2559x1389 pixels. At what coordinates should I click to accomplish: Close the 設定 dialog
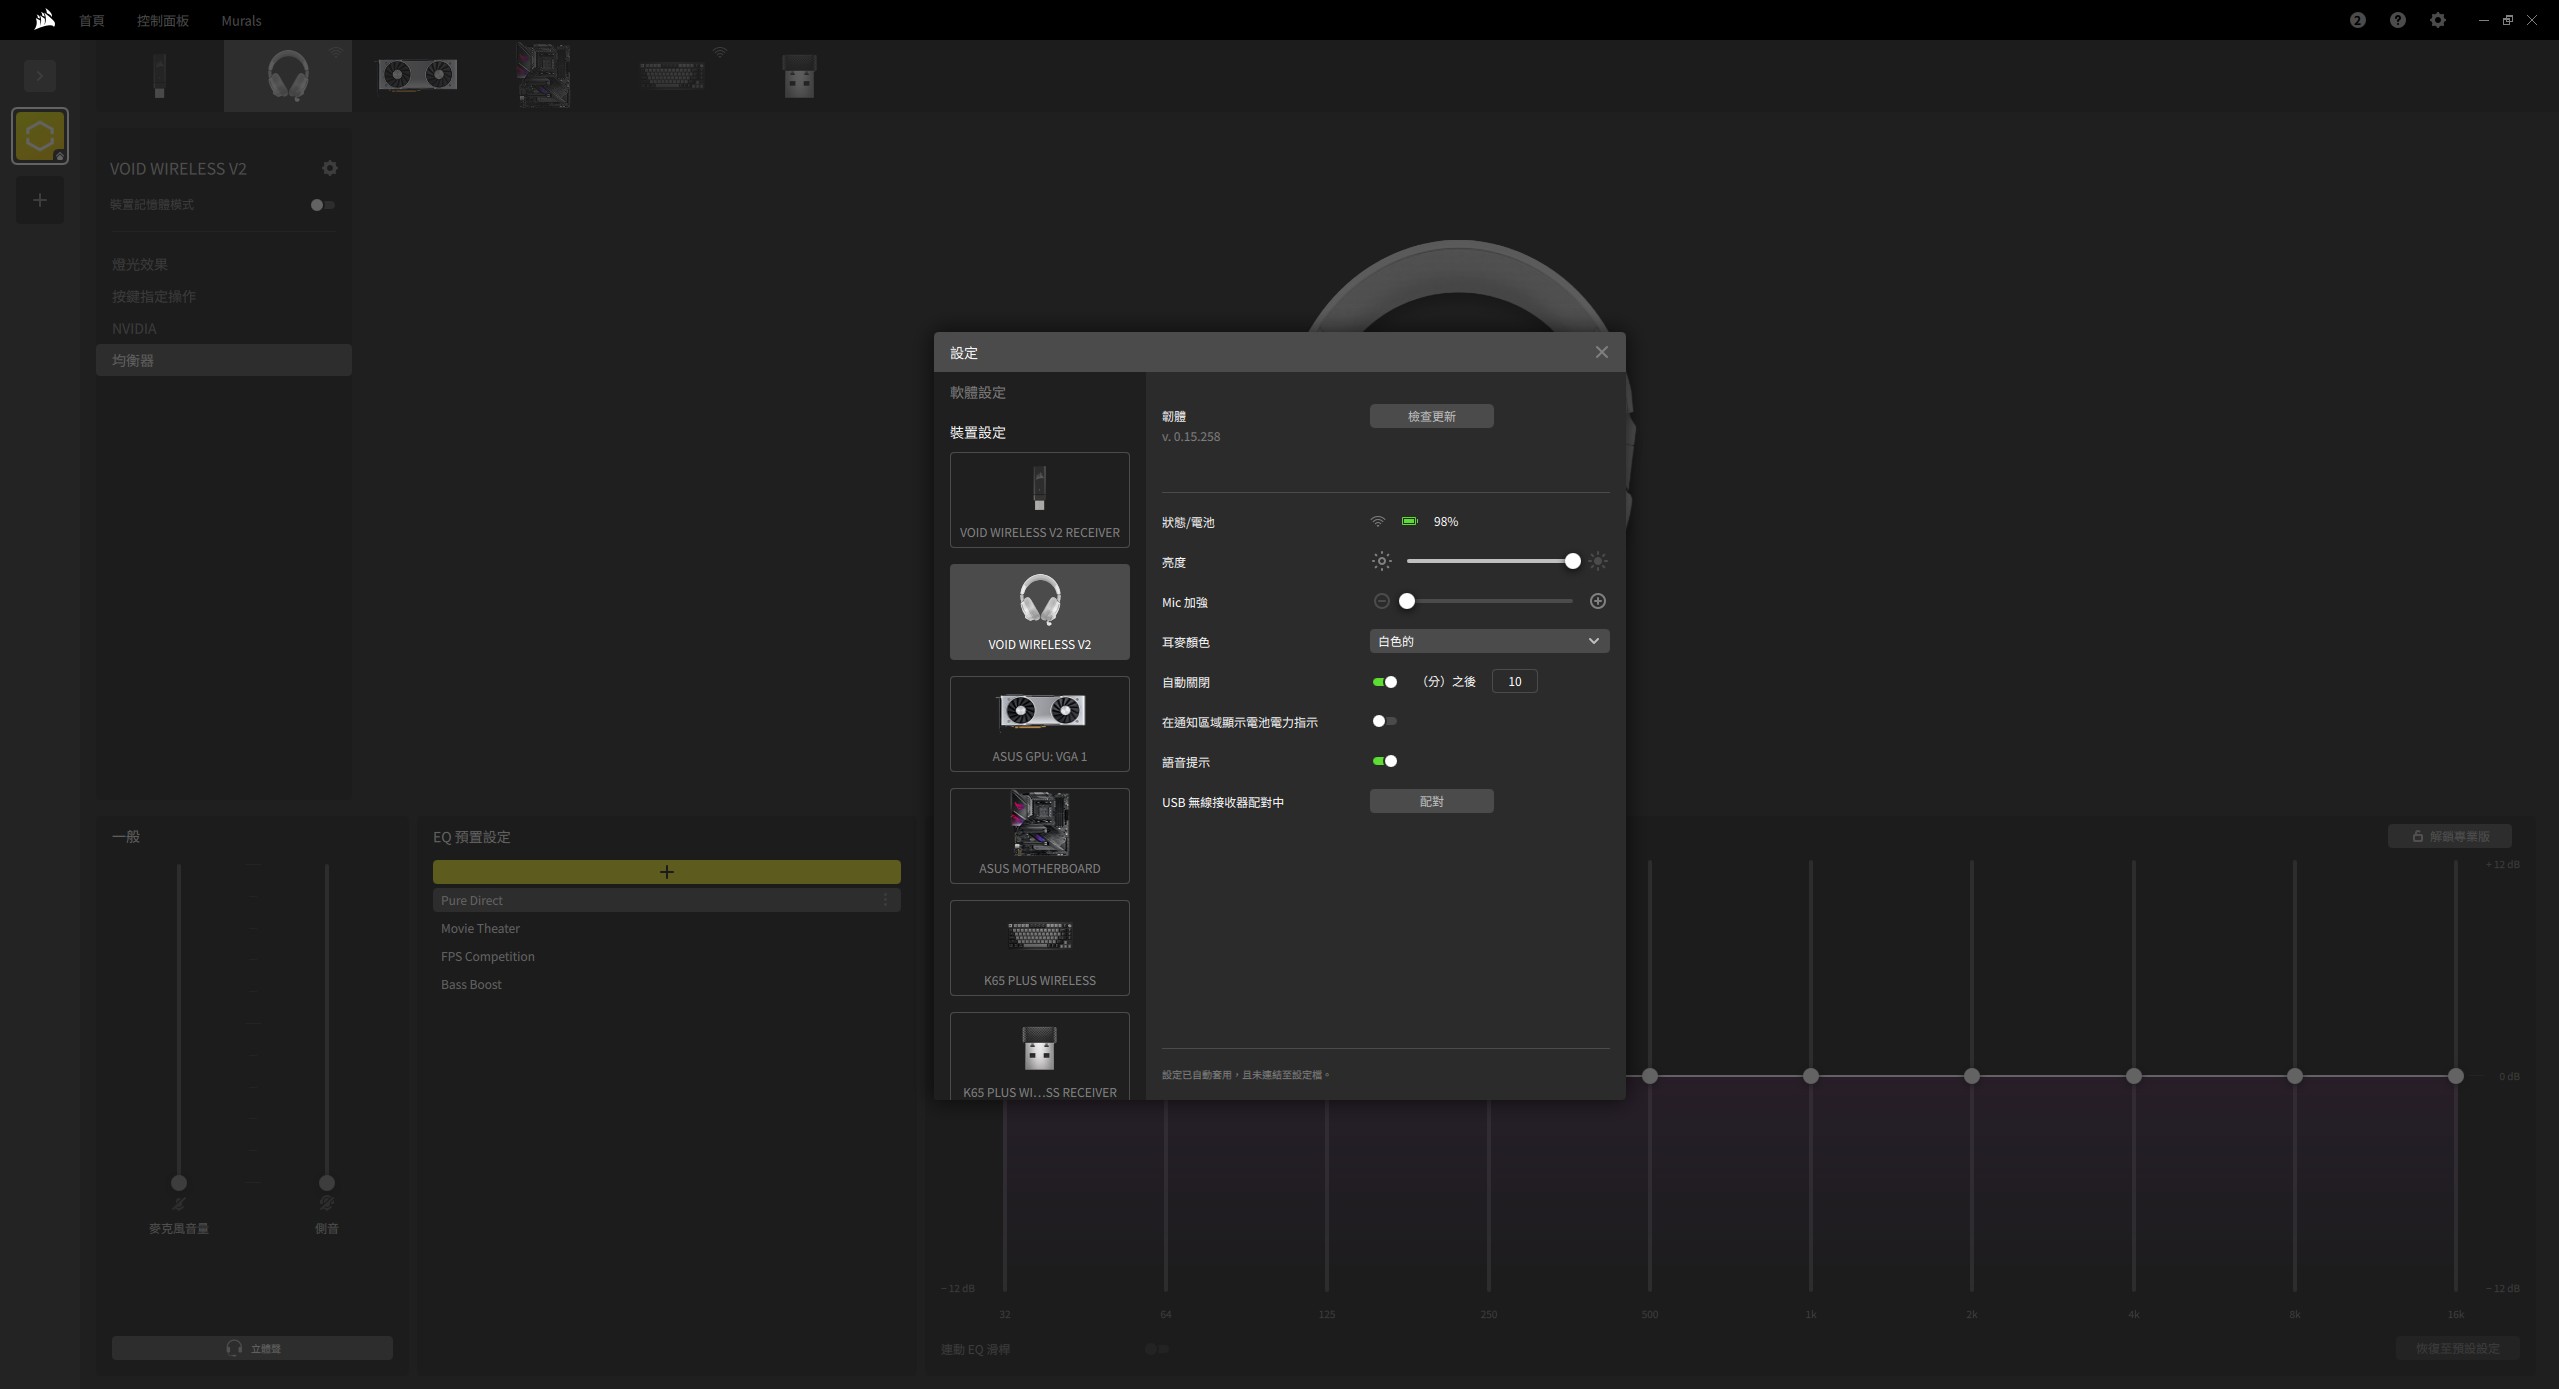coord(1601,352)
